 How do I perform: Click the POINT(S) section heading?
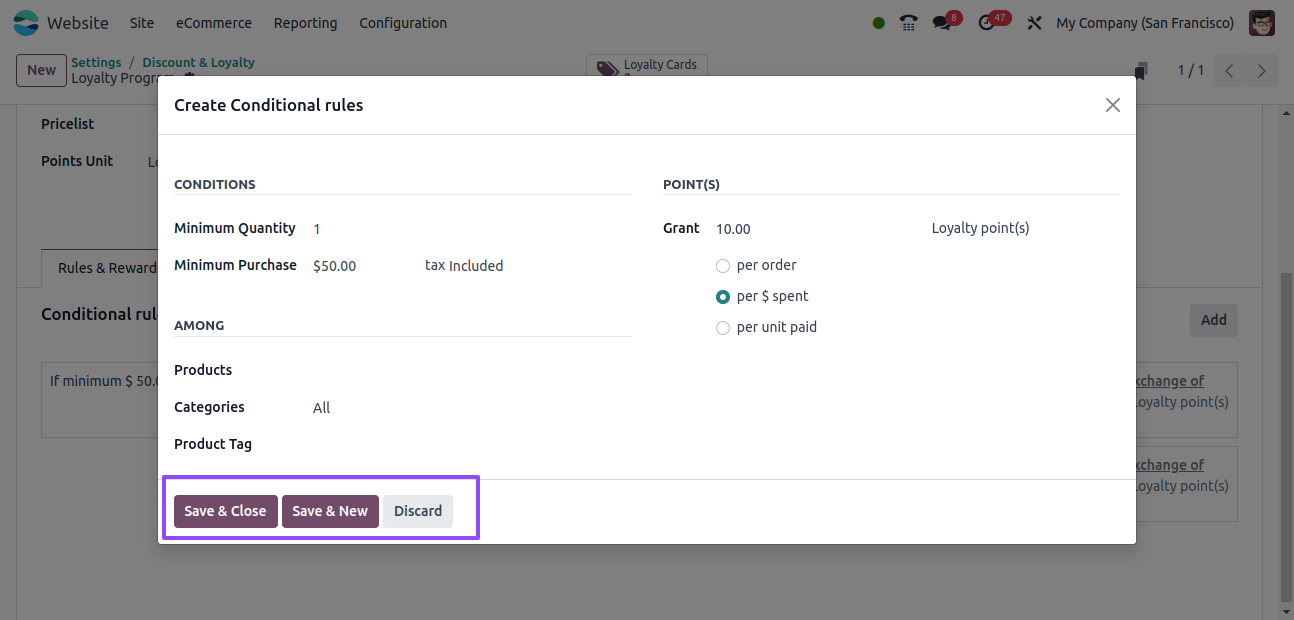(691, 184)
